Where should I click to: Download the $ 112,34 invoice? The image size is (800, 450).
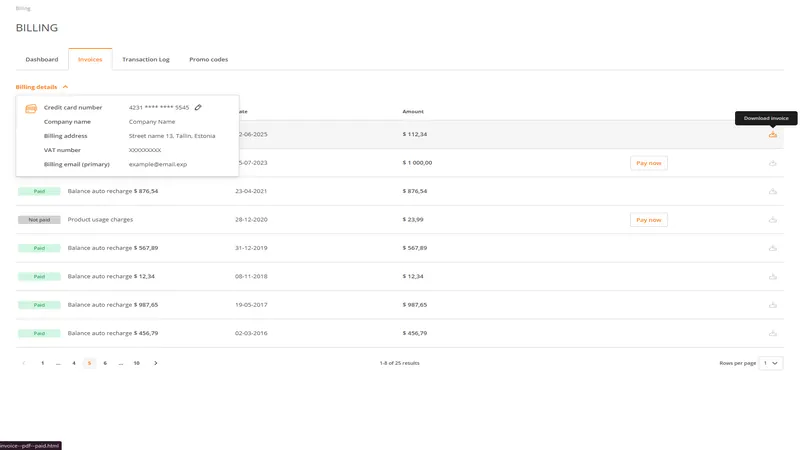pyautogui.click(x=772, y=134)
